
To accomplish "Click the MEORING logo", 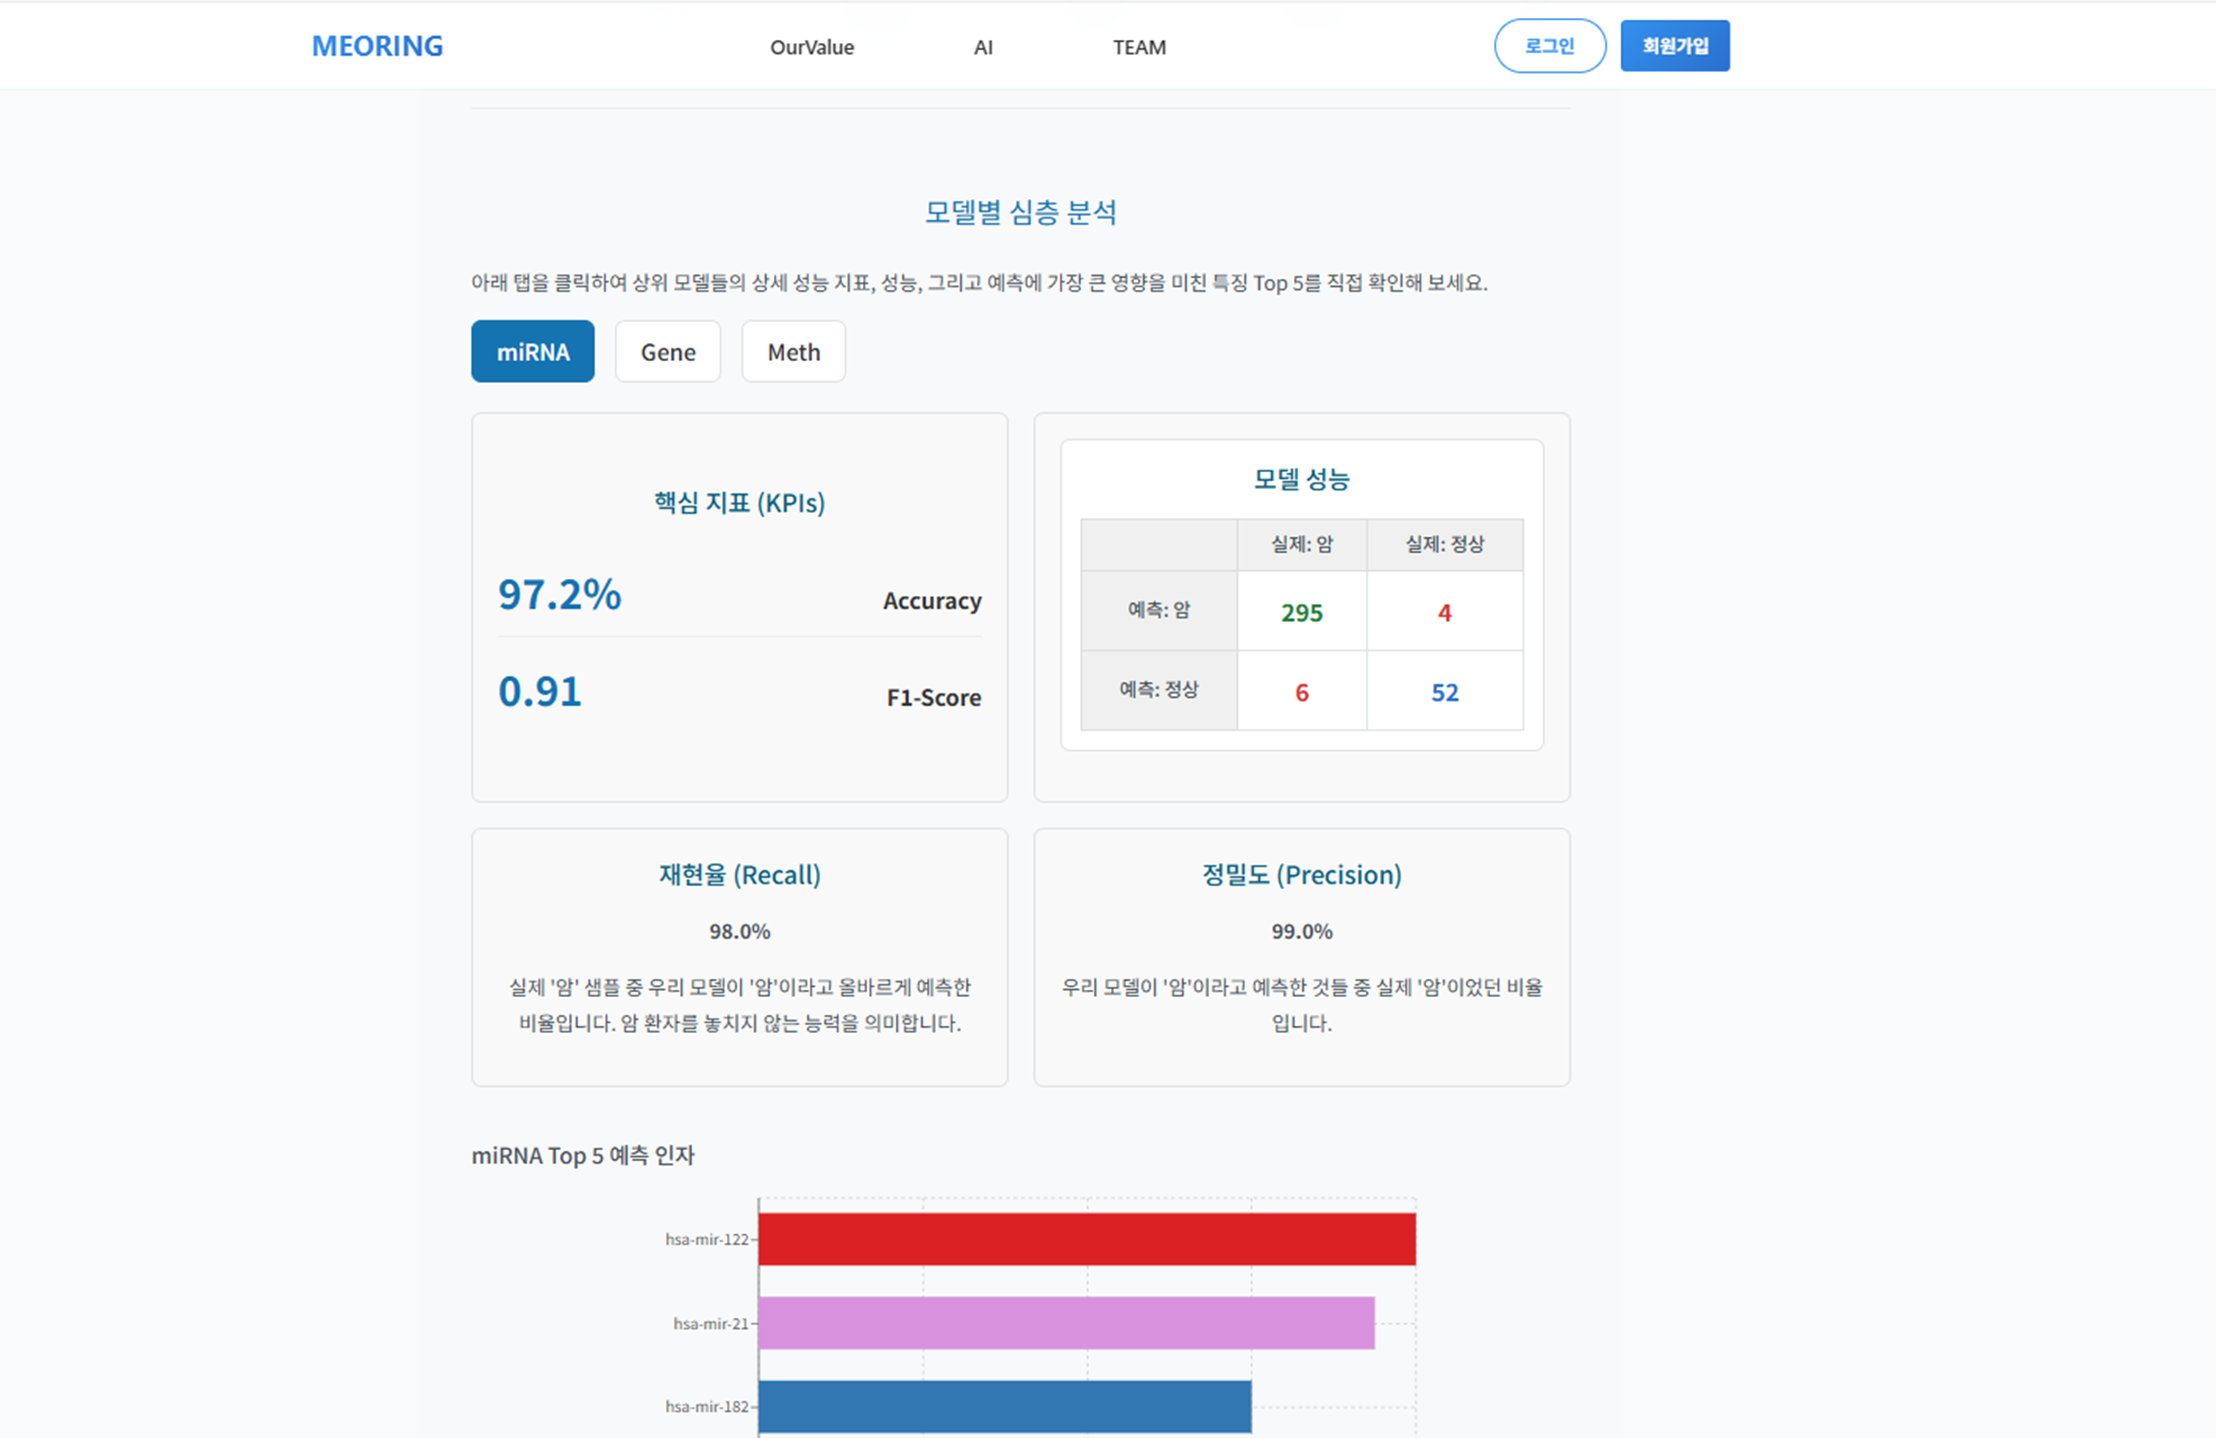I will (377, 46).
